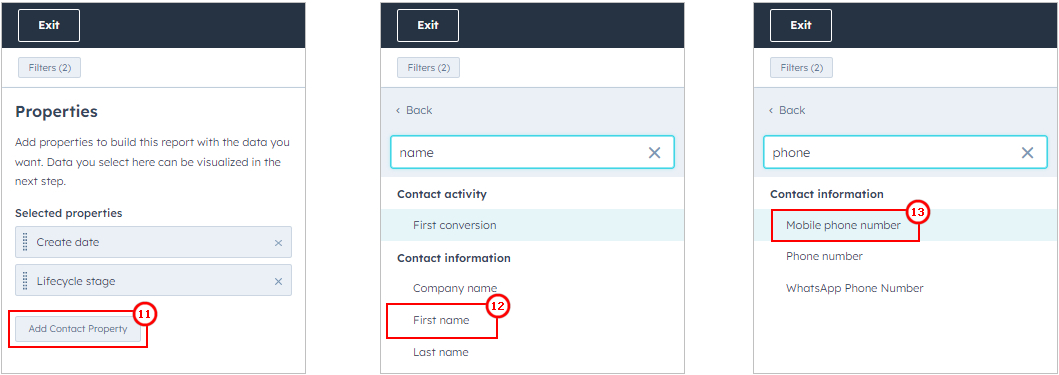Go Back from the phone search
1059x375 pixels.
787,110
